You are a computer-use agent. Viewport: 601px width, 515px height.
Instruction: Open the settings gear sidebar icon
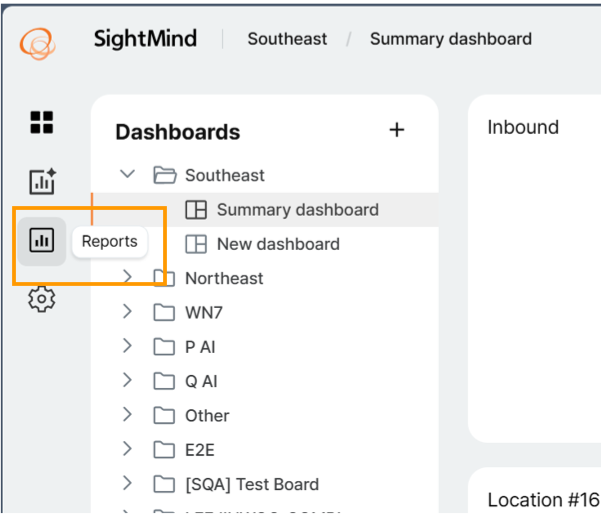click(x=42, y=299)
